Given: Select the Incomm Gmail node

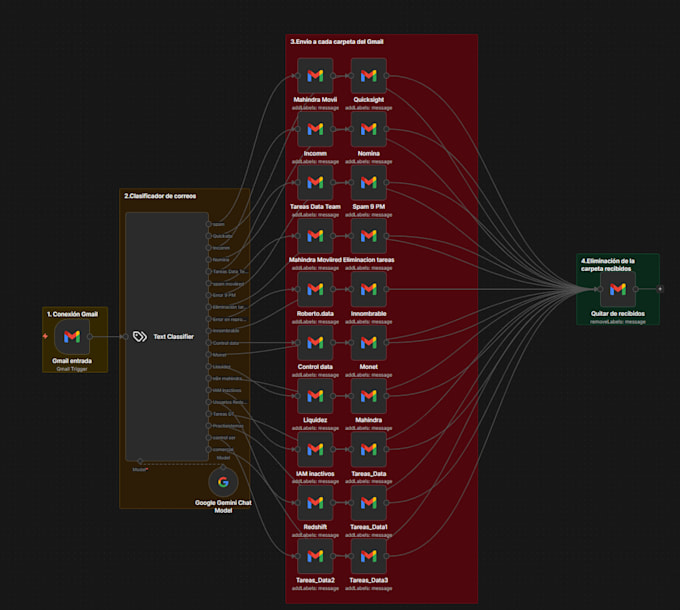Looking at the screenshot, I should point(315,129).
